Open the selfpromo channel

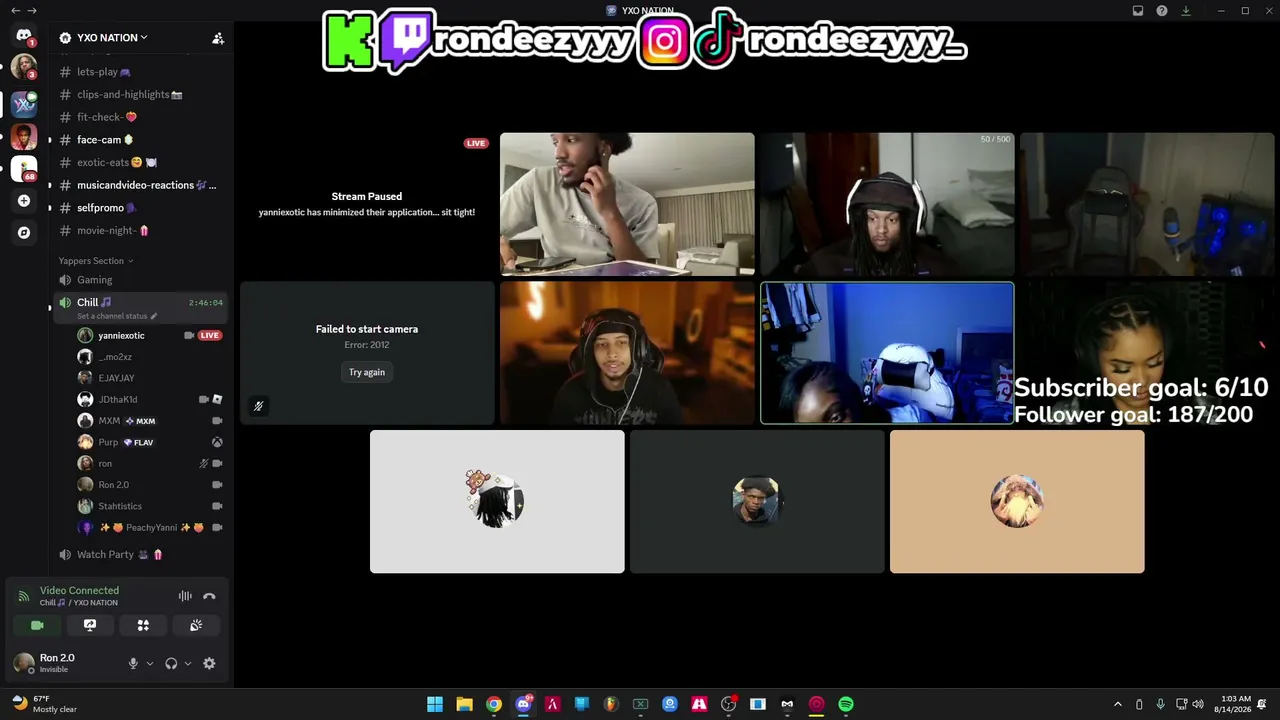point(140,208)
